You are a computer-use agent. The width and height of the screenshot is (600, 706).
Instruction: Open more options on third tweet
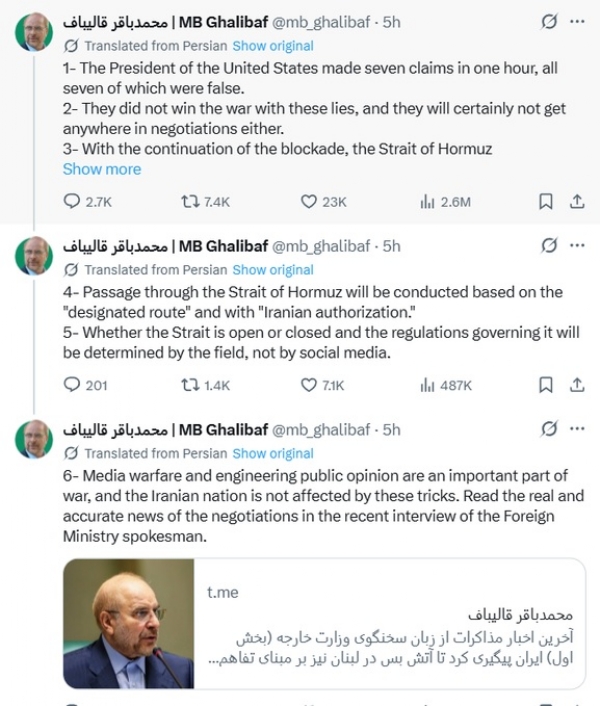point(577,429)
